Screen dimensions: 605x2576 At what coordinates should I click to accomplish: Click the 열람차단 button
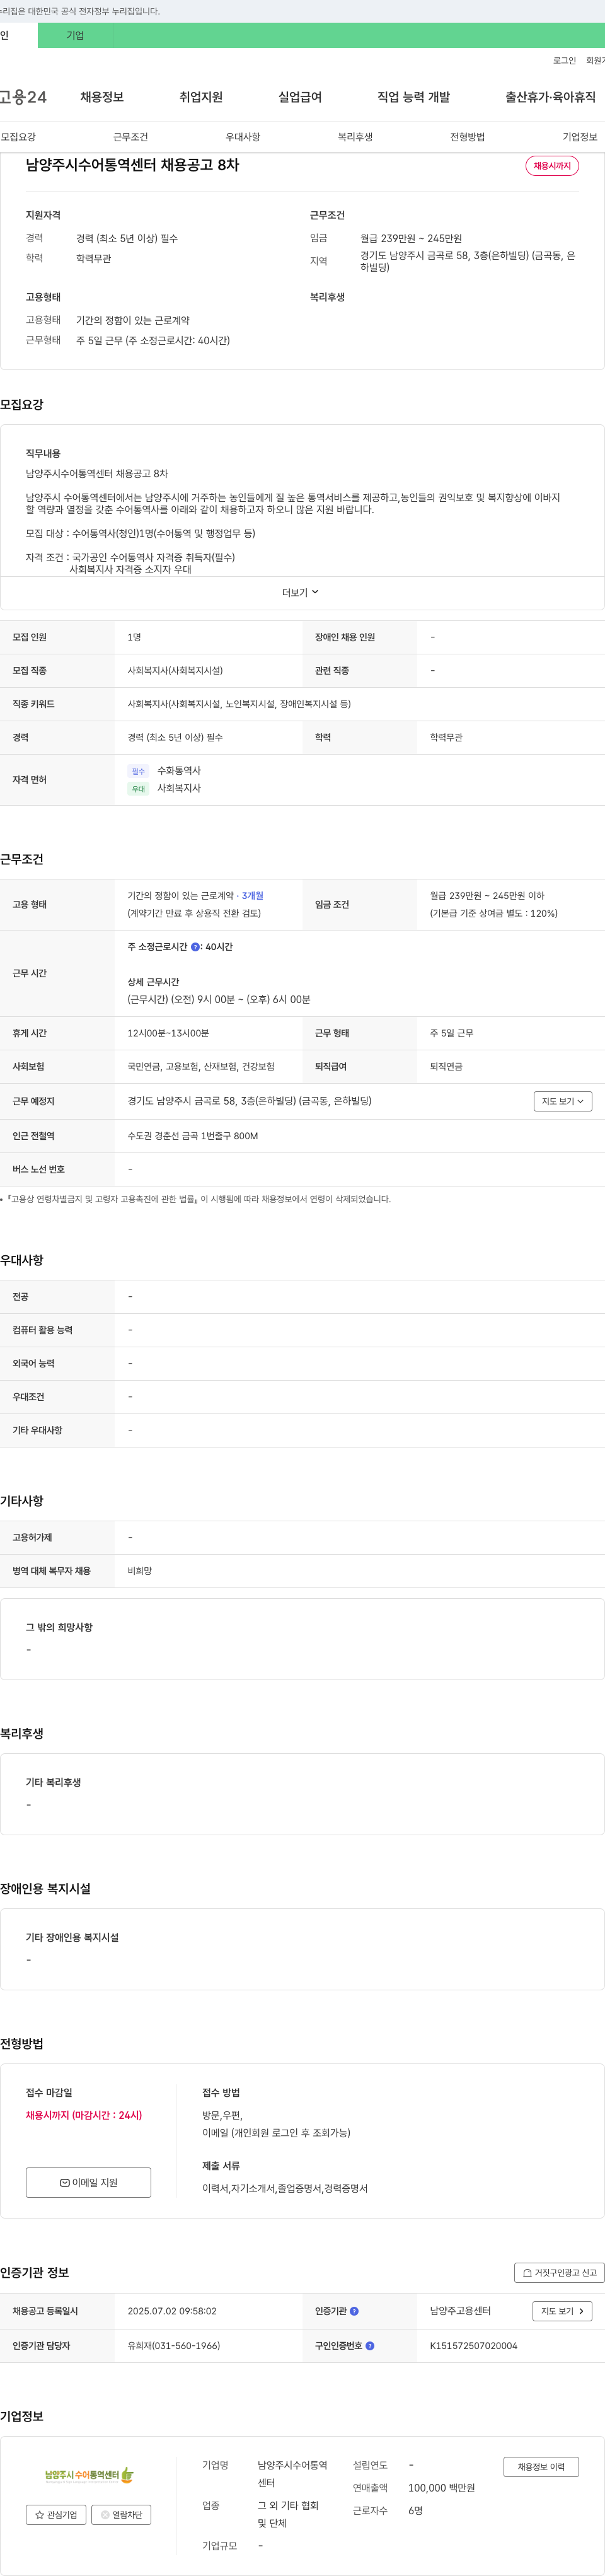(121, 2514)
